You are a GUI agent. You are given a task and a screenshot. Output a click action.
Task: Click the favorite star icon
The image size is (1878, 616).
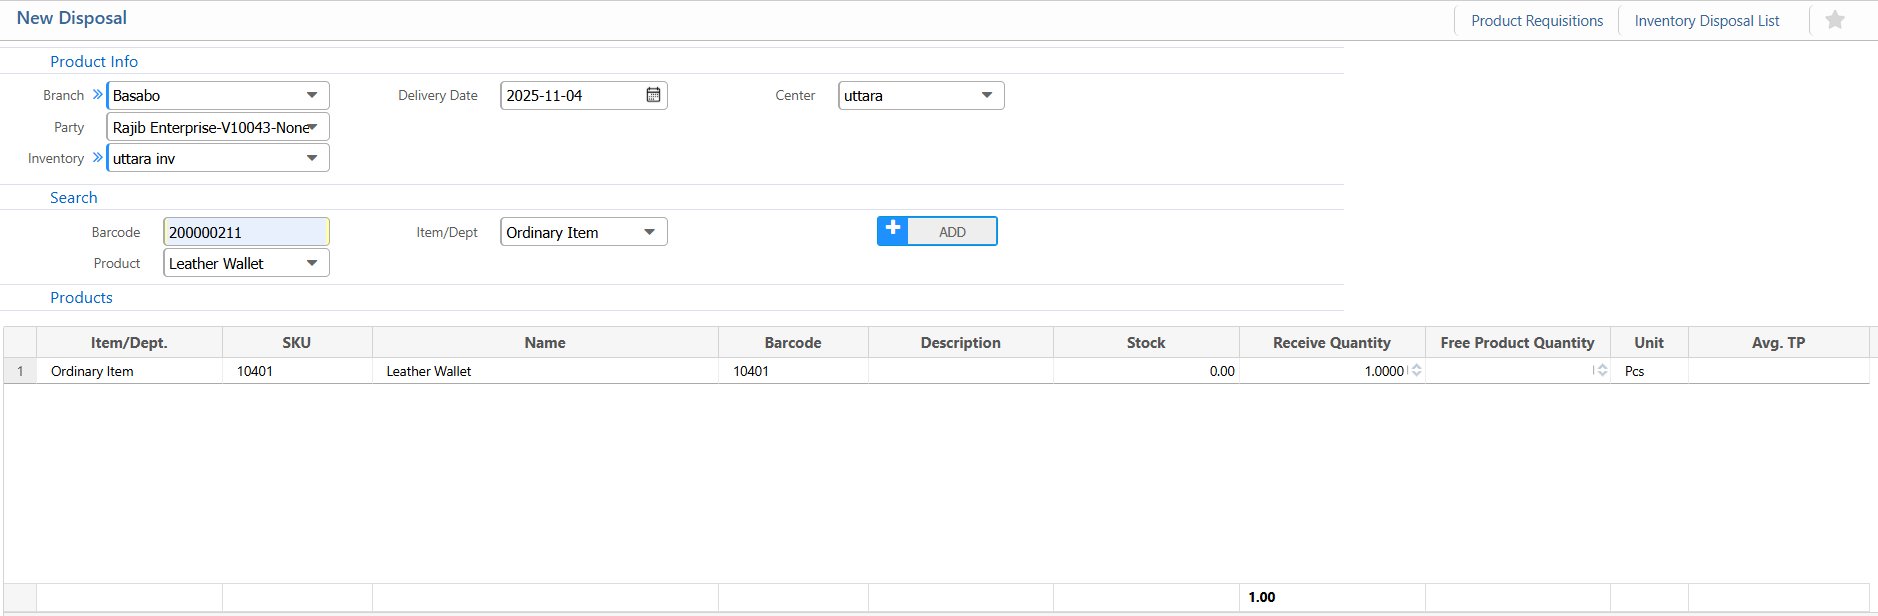pyautogui.click(x=1834, y=20)
